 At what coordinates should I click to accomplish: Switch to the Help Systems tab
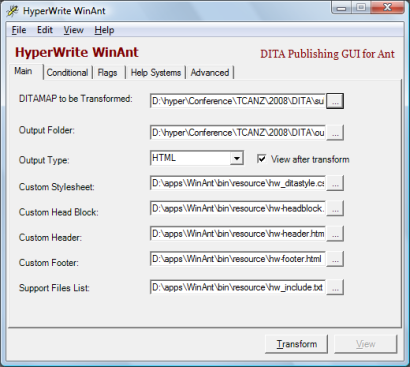pos(156,73)
